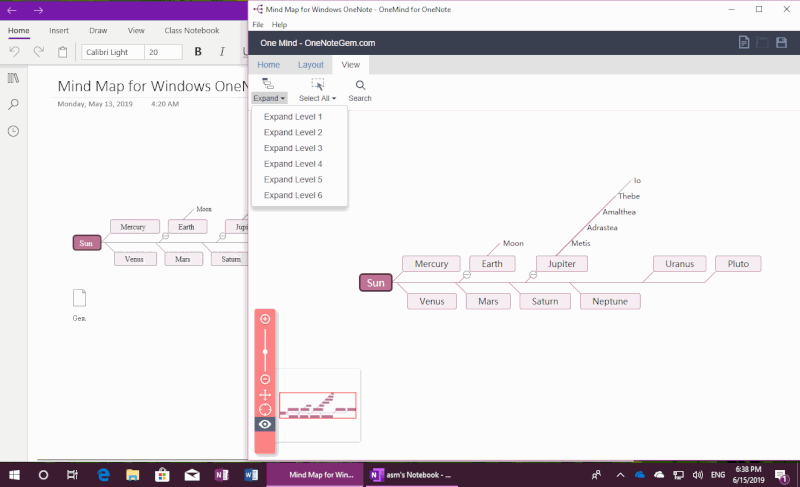Image resolution: width=800 pixels, height=487 pixels.
Task: Zoom out with the minus magnifier
Action: point(265,379)
